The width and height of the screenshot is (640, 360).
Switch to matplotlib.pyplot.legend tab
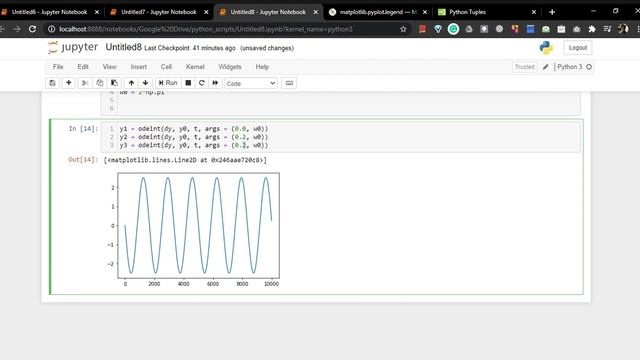[378, 12]
